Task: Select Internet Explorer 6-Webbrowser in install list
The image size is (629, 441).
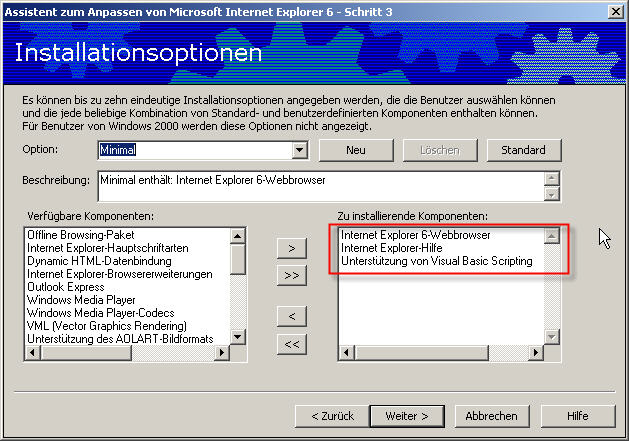Action: point(416,235)
